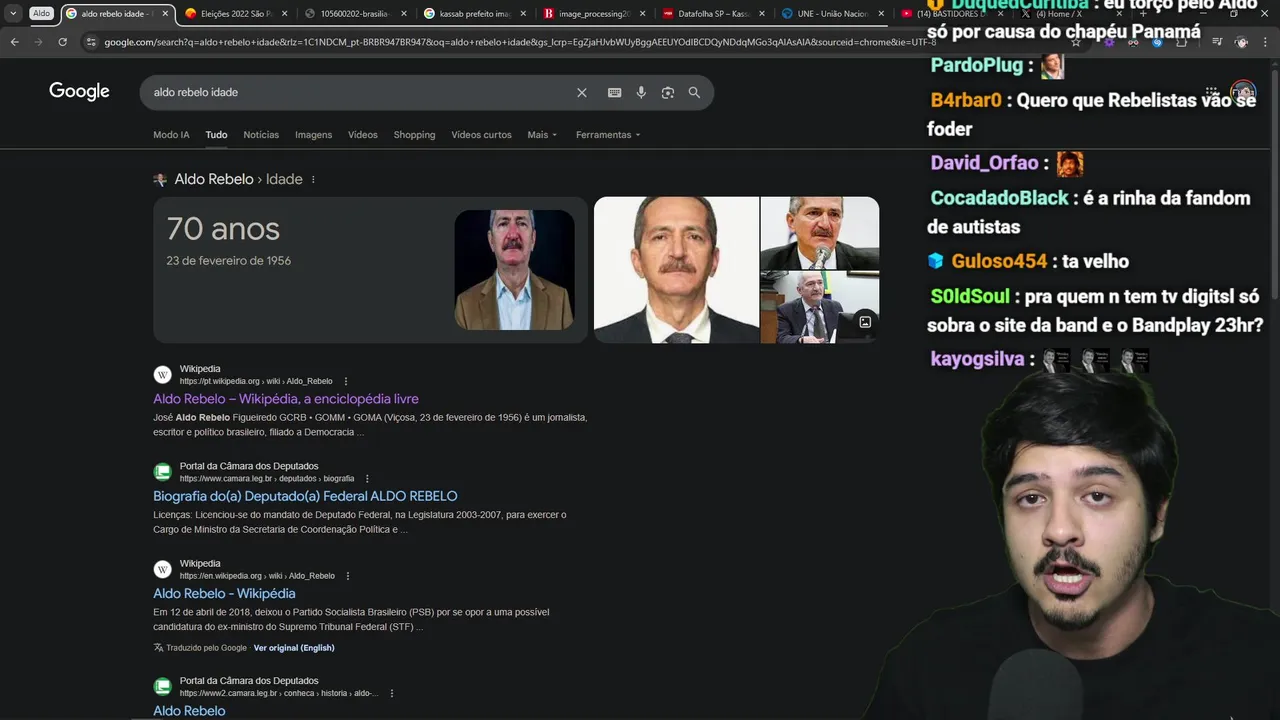Switch to UNE - União Nacional browser tab
Screen dimensions: 1280x720
pyautogui.click(x=832, y=14)
